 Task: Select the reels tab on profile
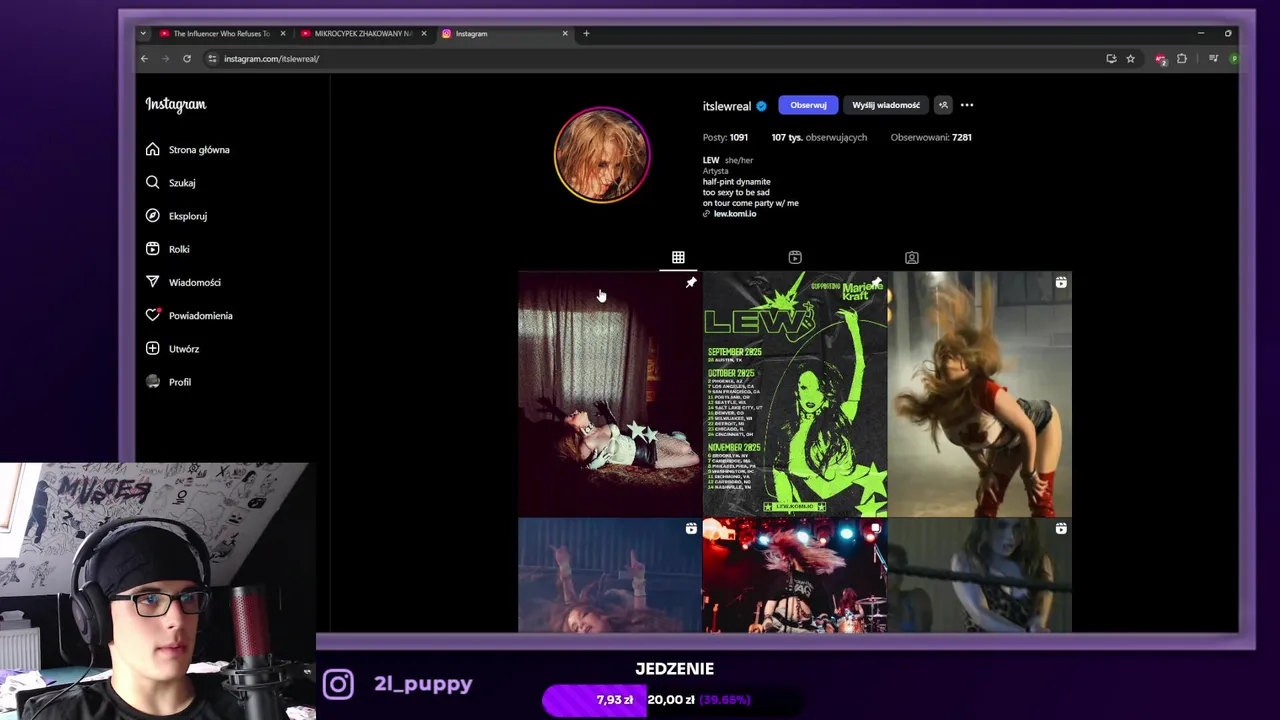(x=795, y=258)
